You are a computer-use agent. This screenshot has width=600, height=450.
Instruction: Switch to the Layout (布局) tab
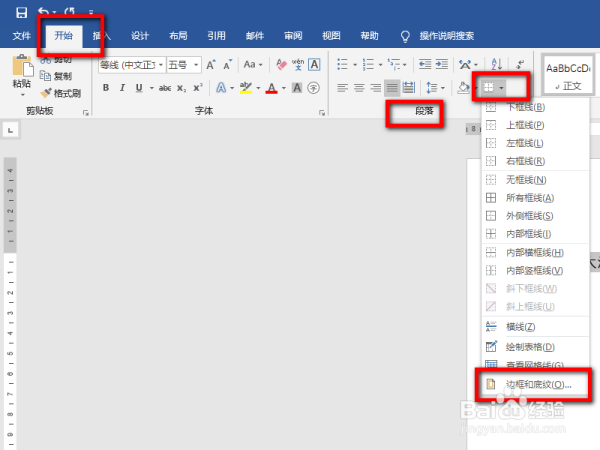point(178,36)
